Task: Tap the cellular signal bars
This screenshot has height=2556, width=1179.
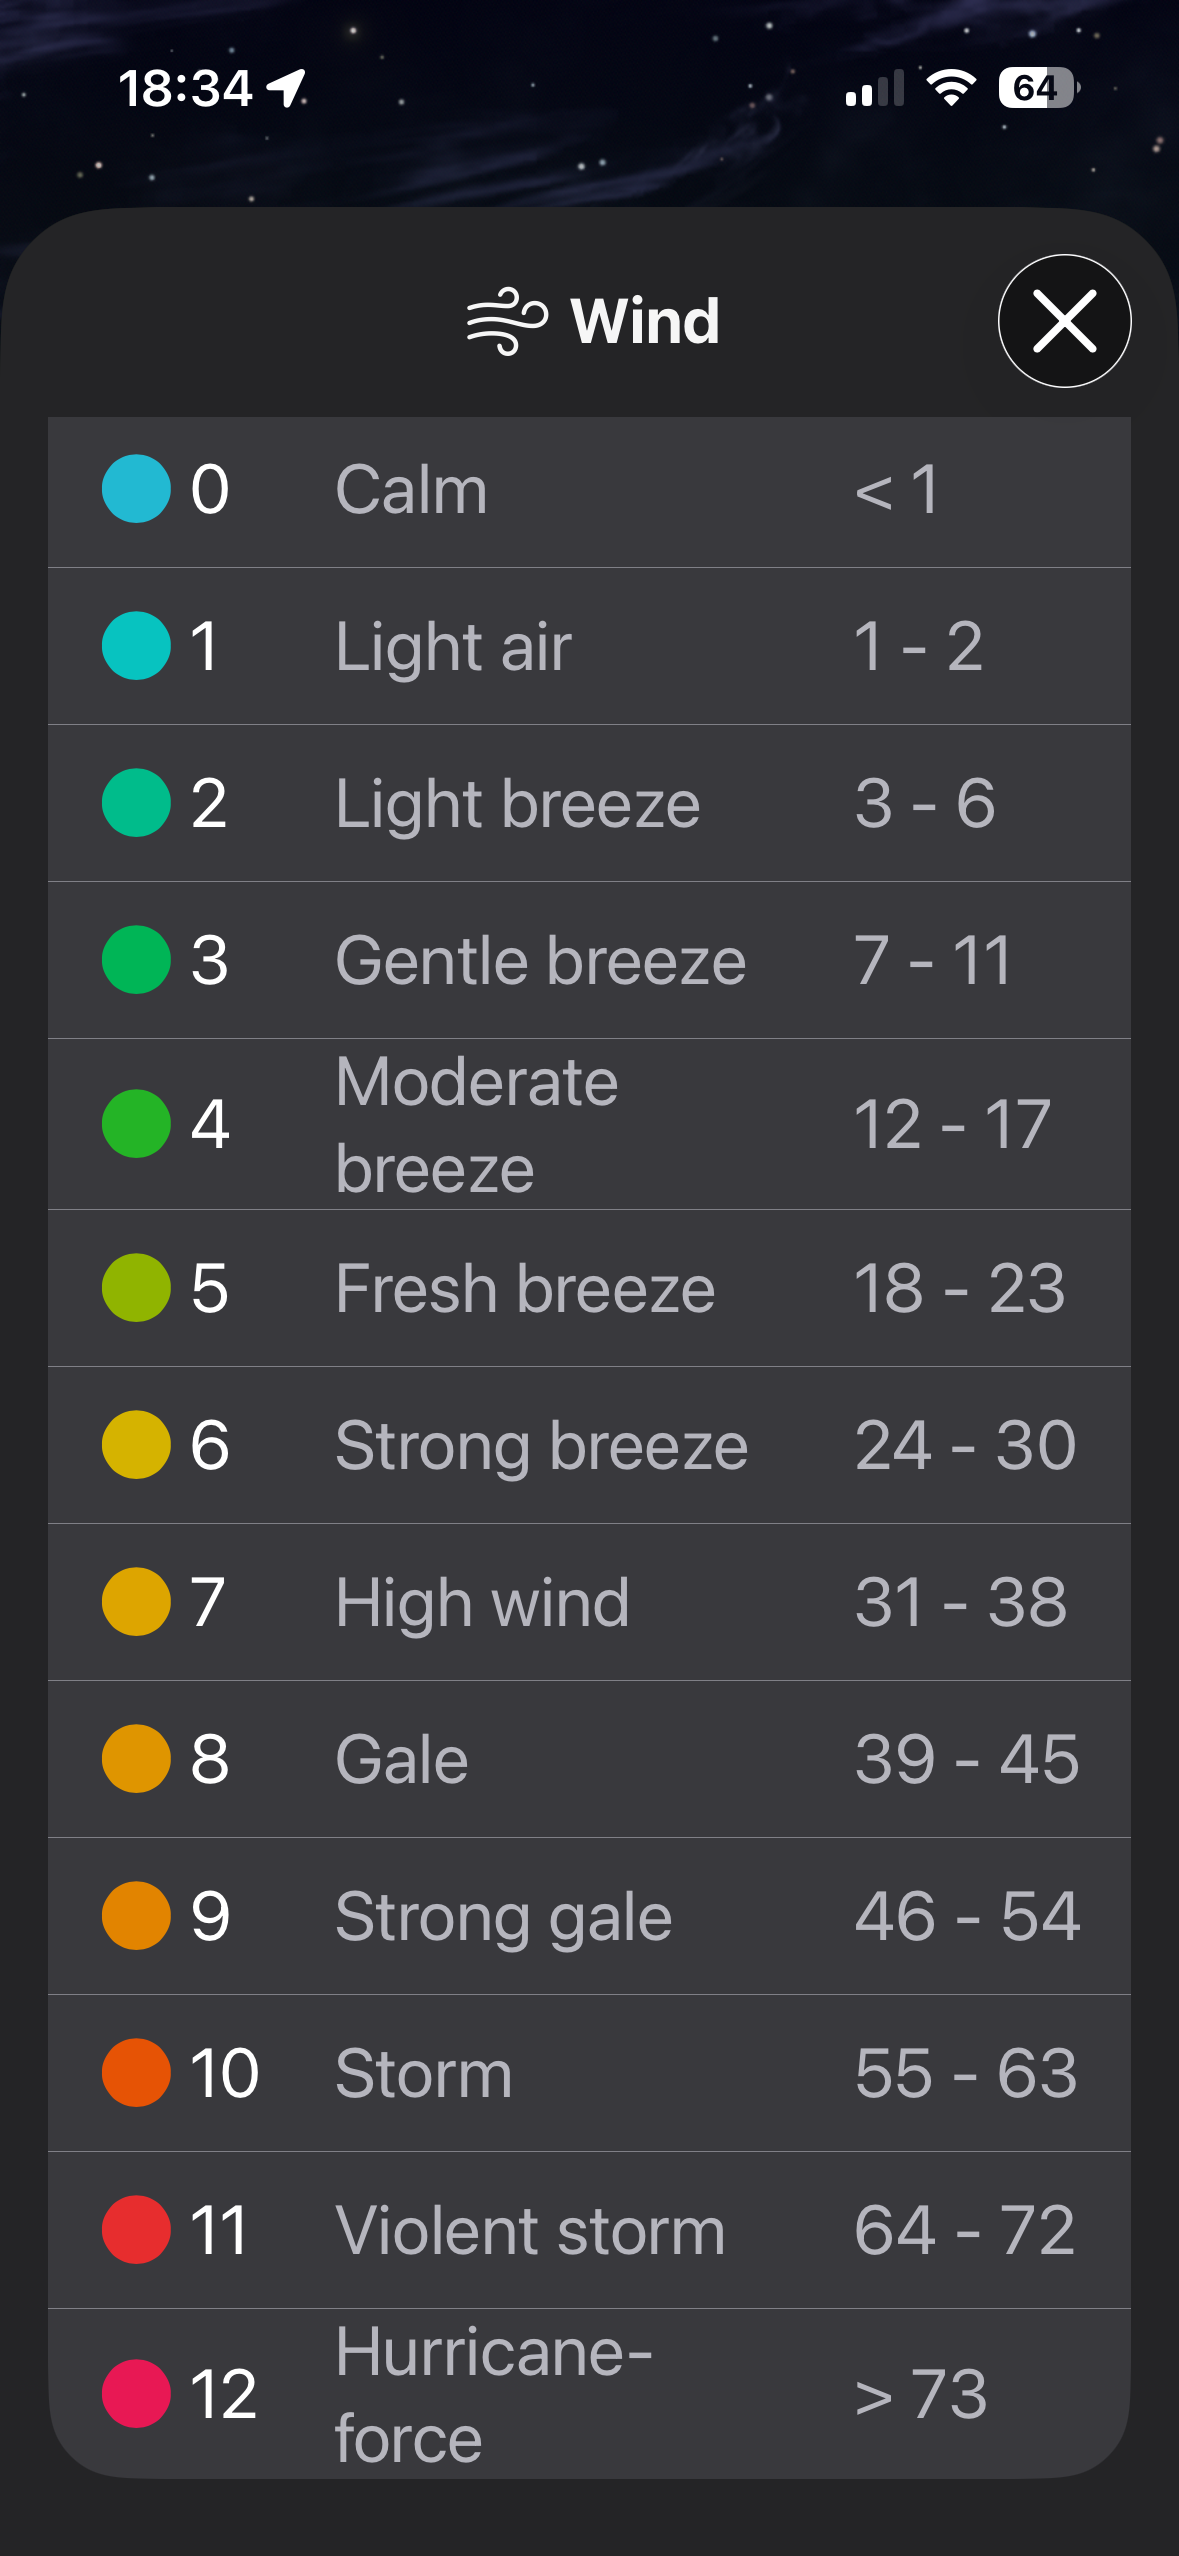Action: [x=874, y=88]
